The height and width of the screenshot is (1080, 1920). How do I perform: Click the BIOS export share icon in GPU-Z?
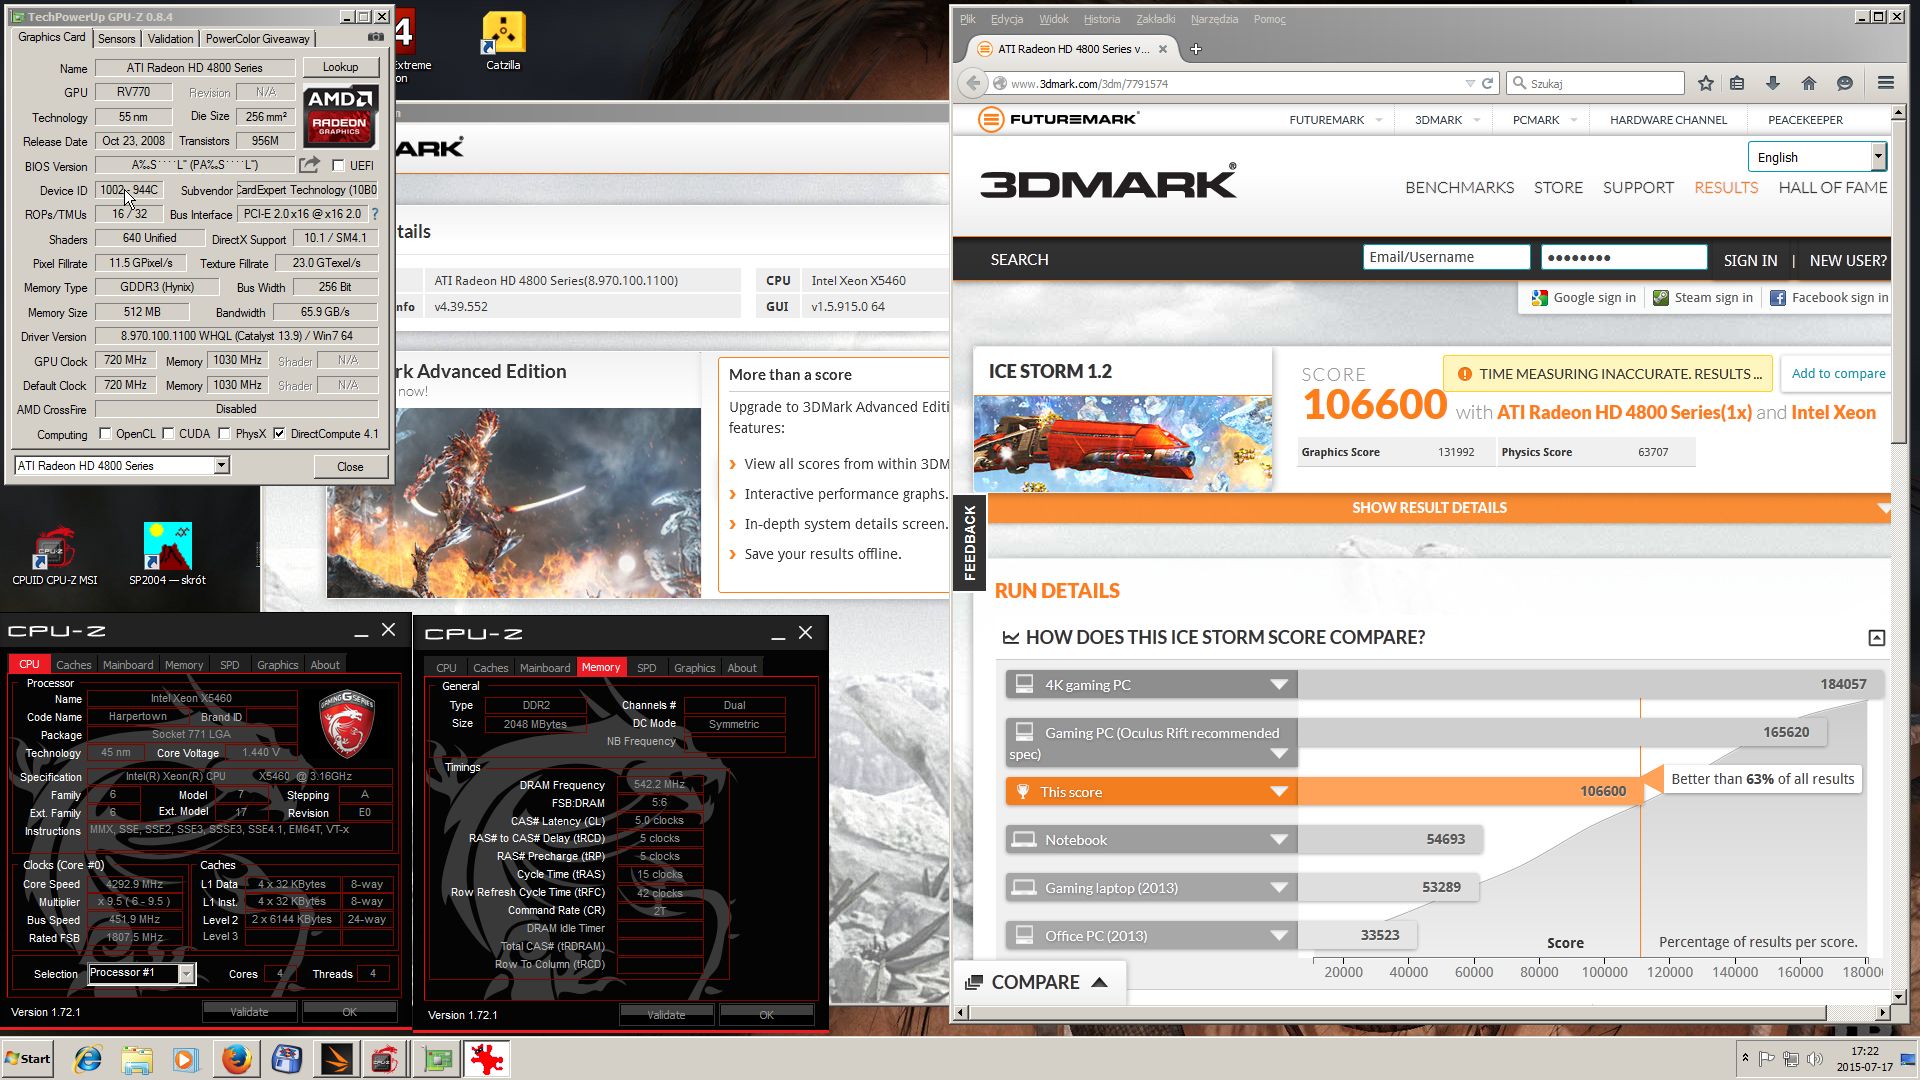[x=310, y=165]
